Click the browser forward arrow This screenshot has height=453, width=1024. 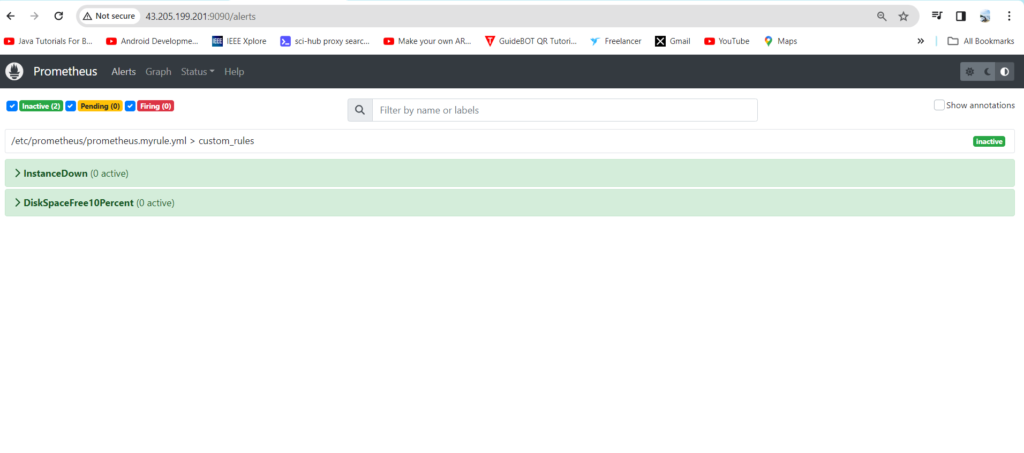click(35, 16)
